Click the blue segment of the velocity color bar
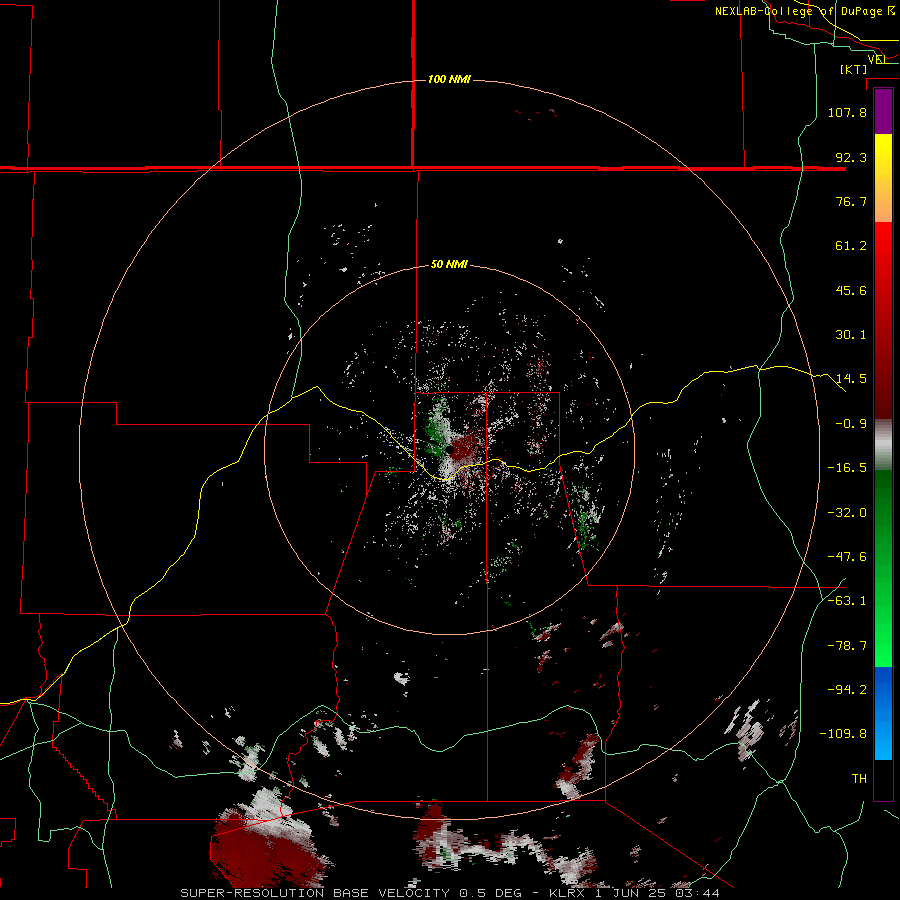Image resolution: width=900 pixels, height=900 pixels. click(883, 713)
